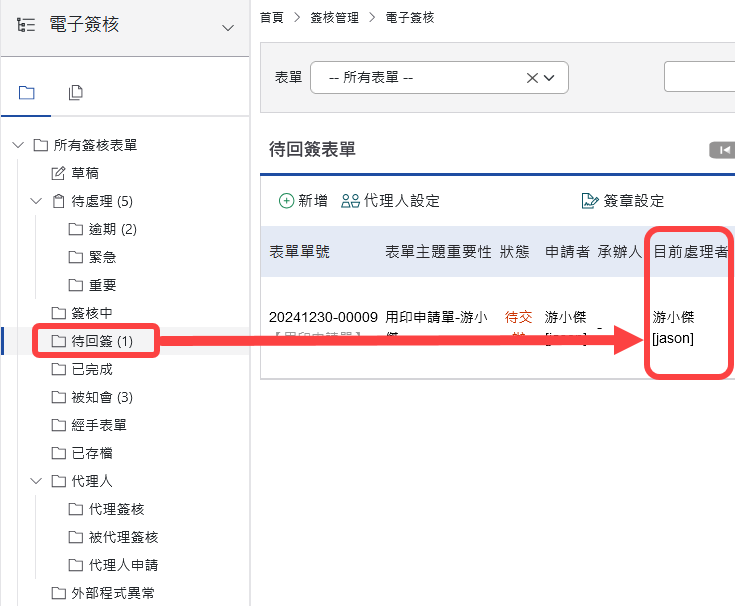
Task: Switch to the folder view tab
Action: click(x=26, y=93)
